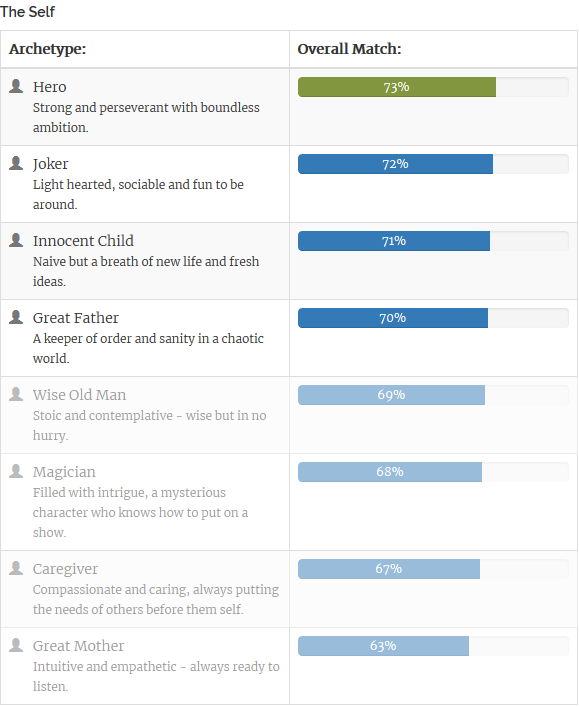579x706 pixels.
Task: Click the Great Mother person icon
Action: 16,645
